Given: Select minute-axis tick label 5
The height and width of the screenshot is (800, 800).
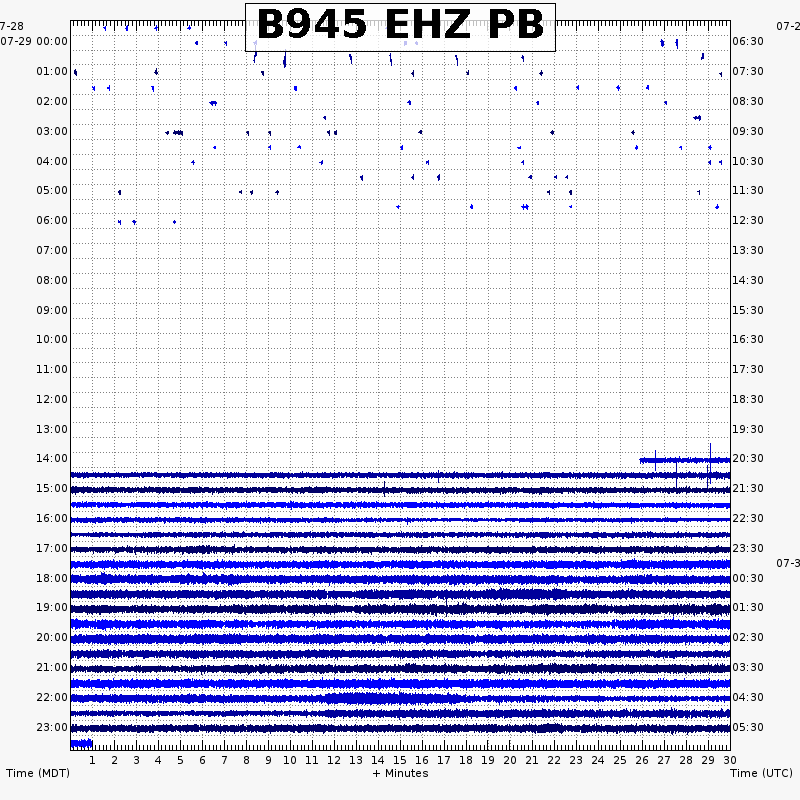Looking at the screenshot, I should (x=180, y=760).
